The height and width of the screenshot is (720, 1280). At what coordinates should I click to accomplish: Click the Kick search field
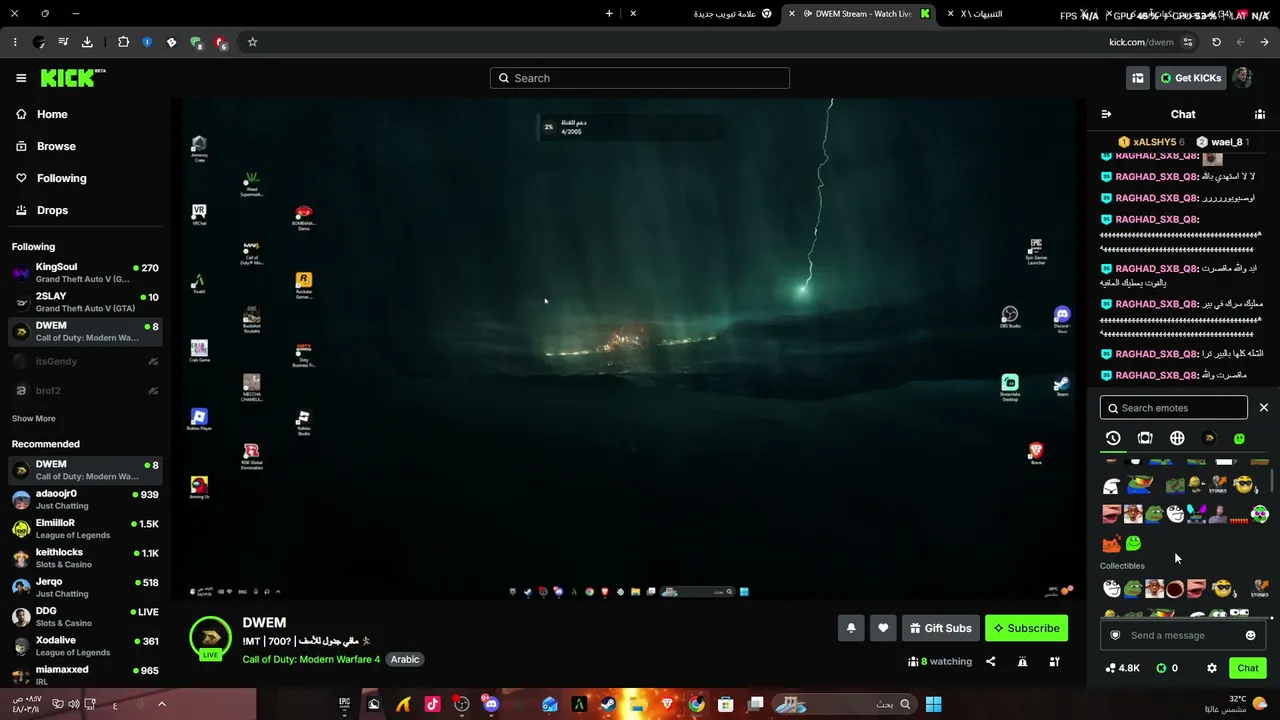point(640,78)
